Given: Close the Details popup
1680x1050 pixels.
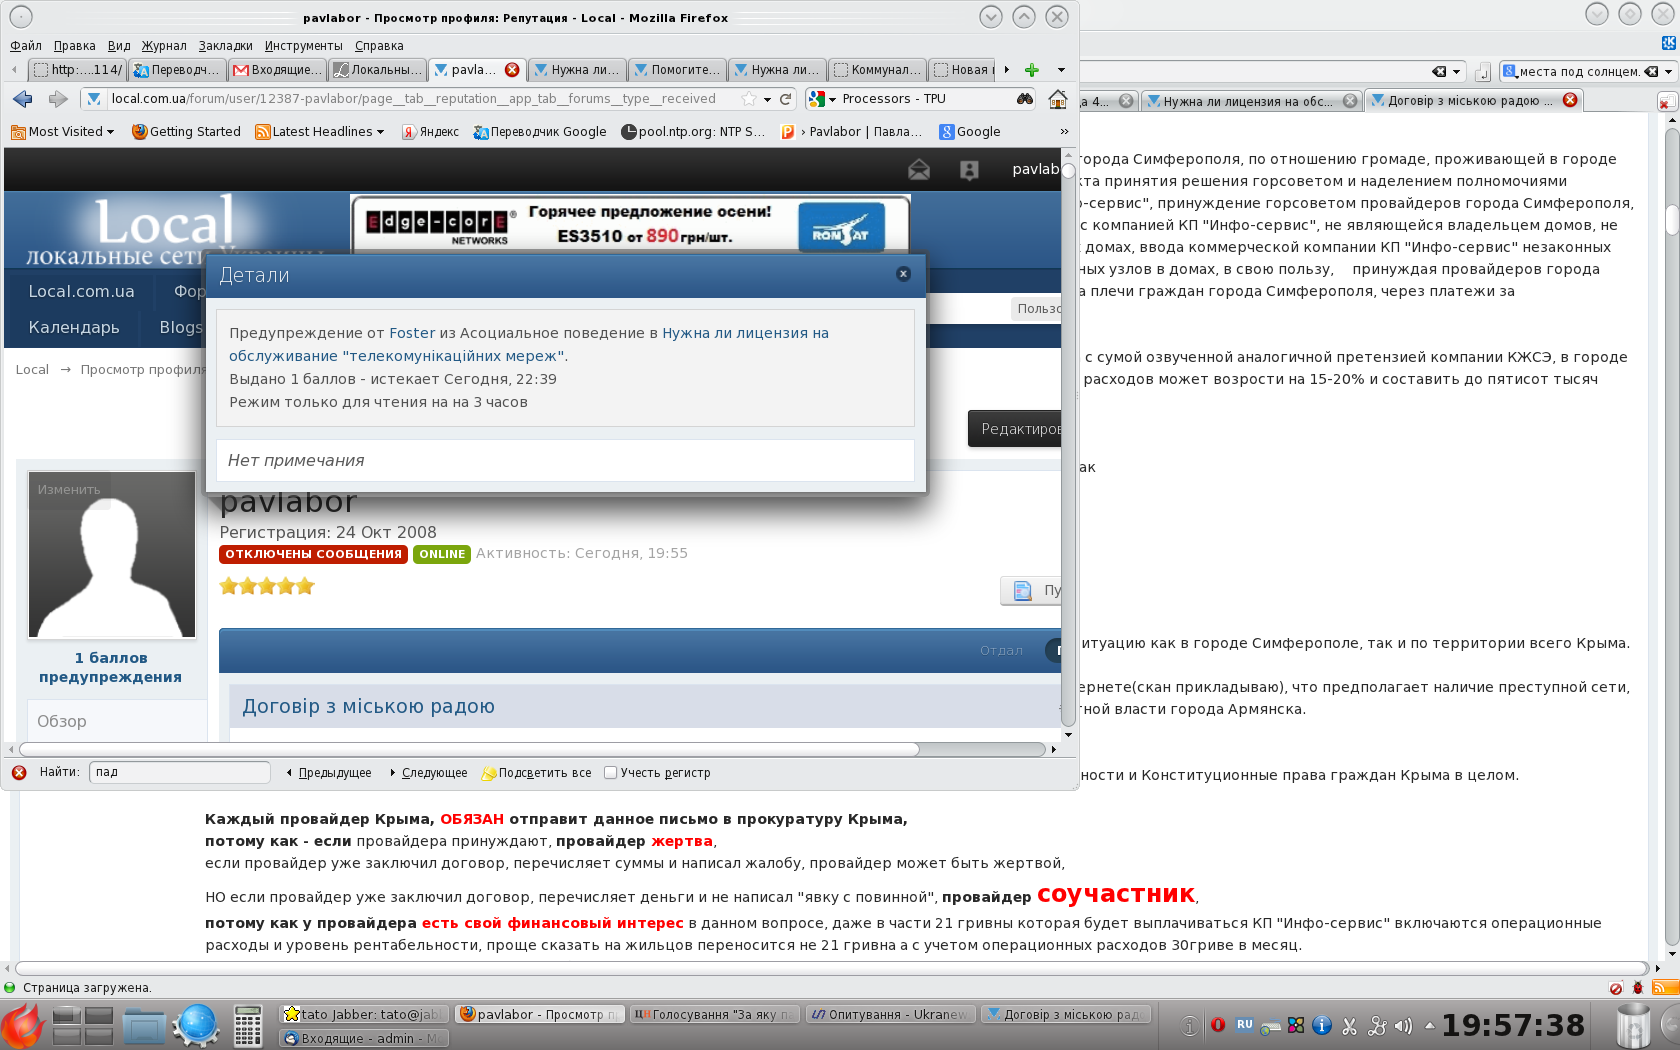Looking at the screenshot, I should pos(903,274).
